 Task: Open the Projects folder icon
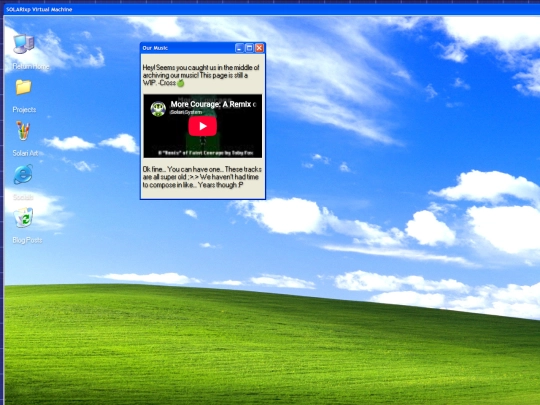coord(23,87)
